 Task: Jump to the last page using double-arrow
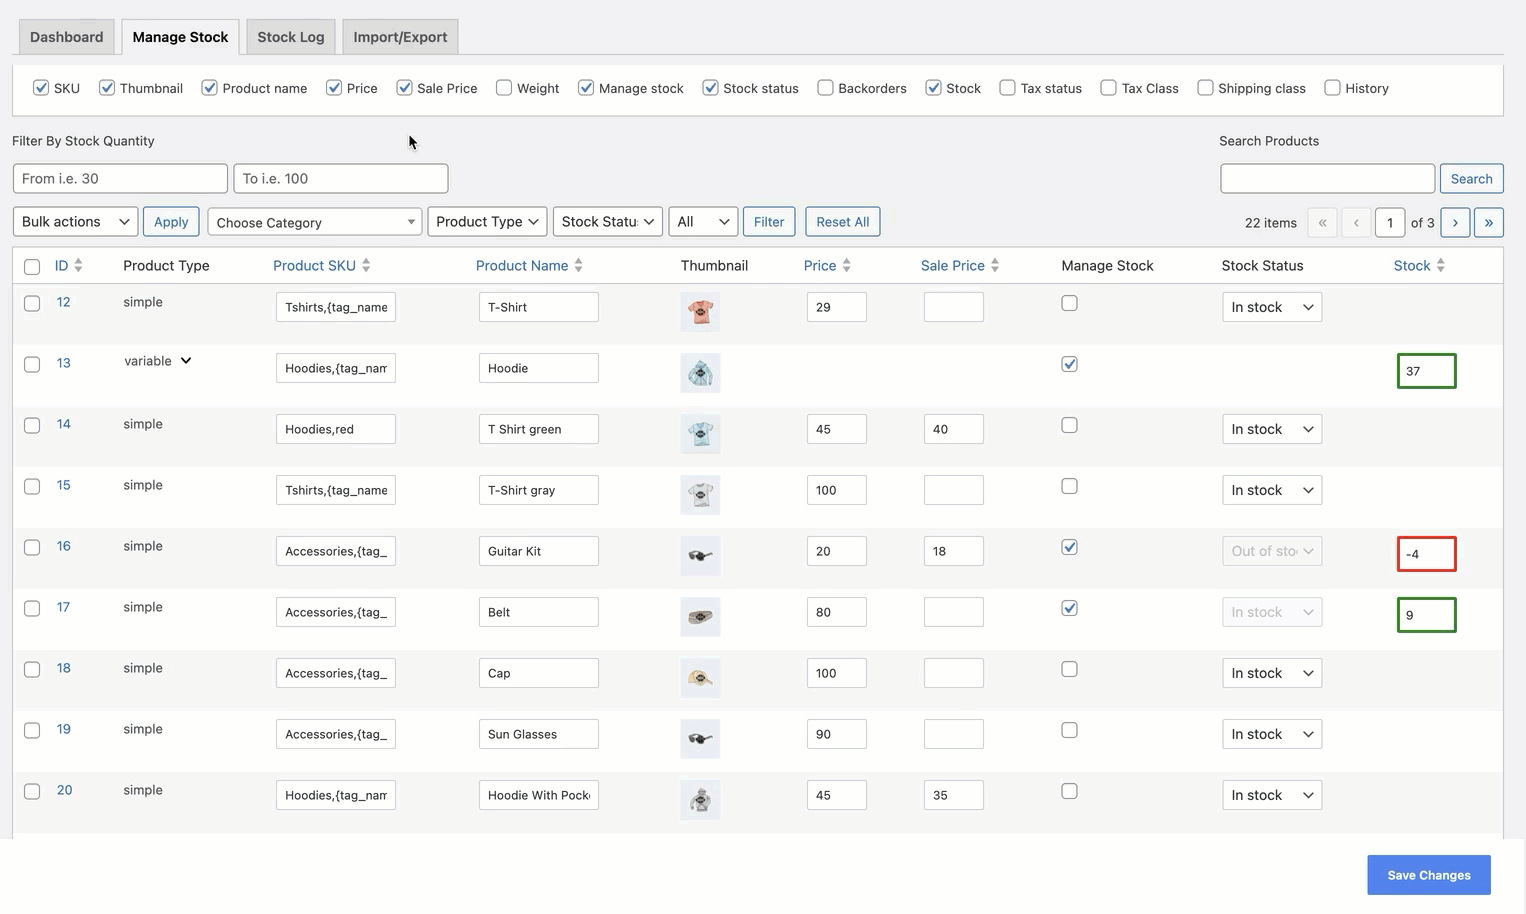coord(1489,222)
